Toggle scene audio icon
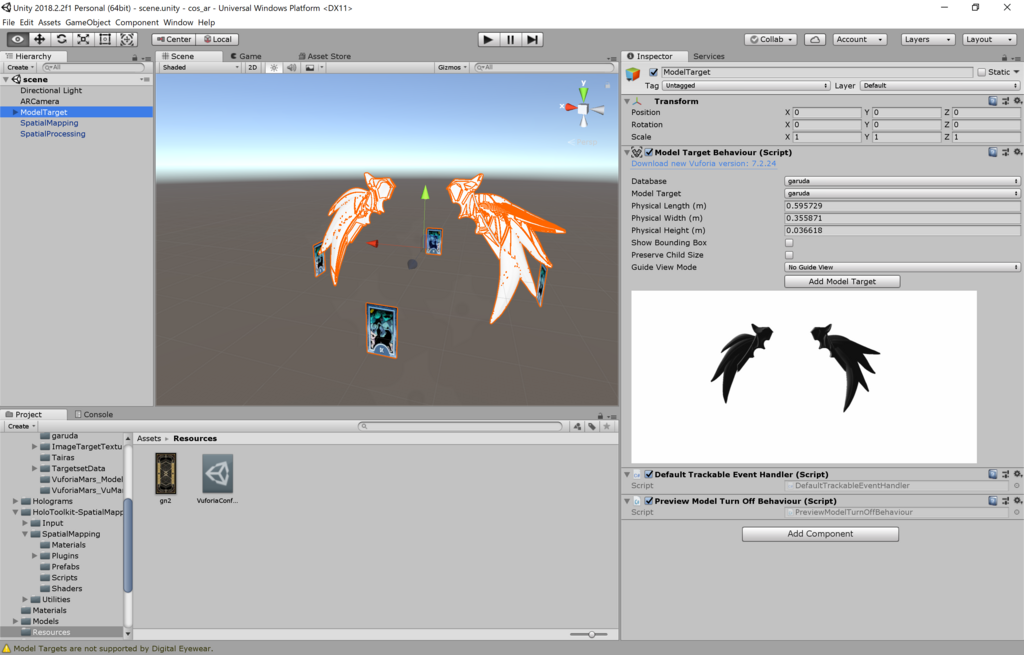This screenshot has height=655, width=1024. point(291,67)
